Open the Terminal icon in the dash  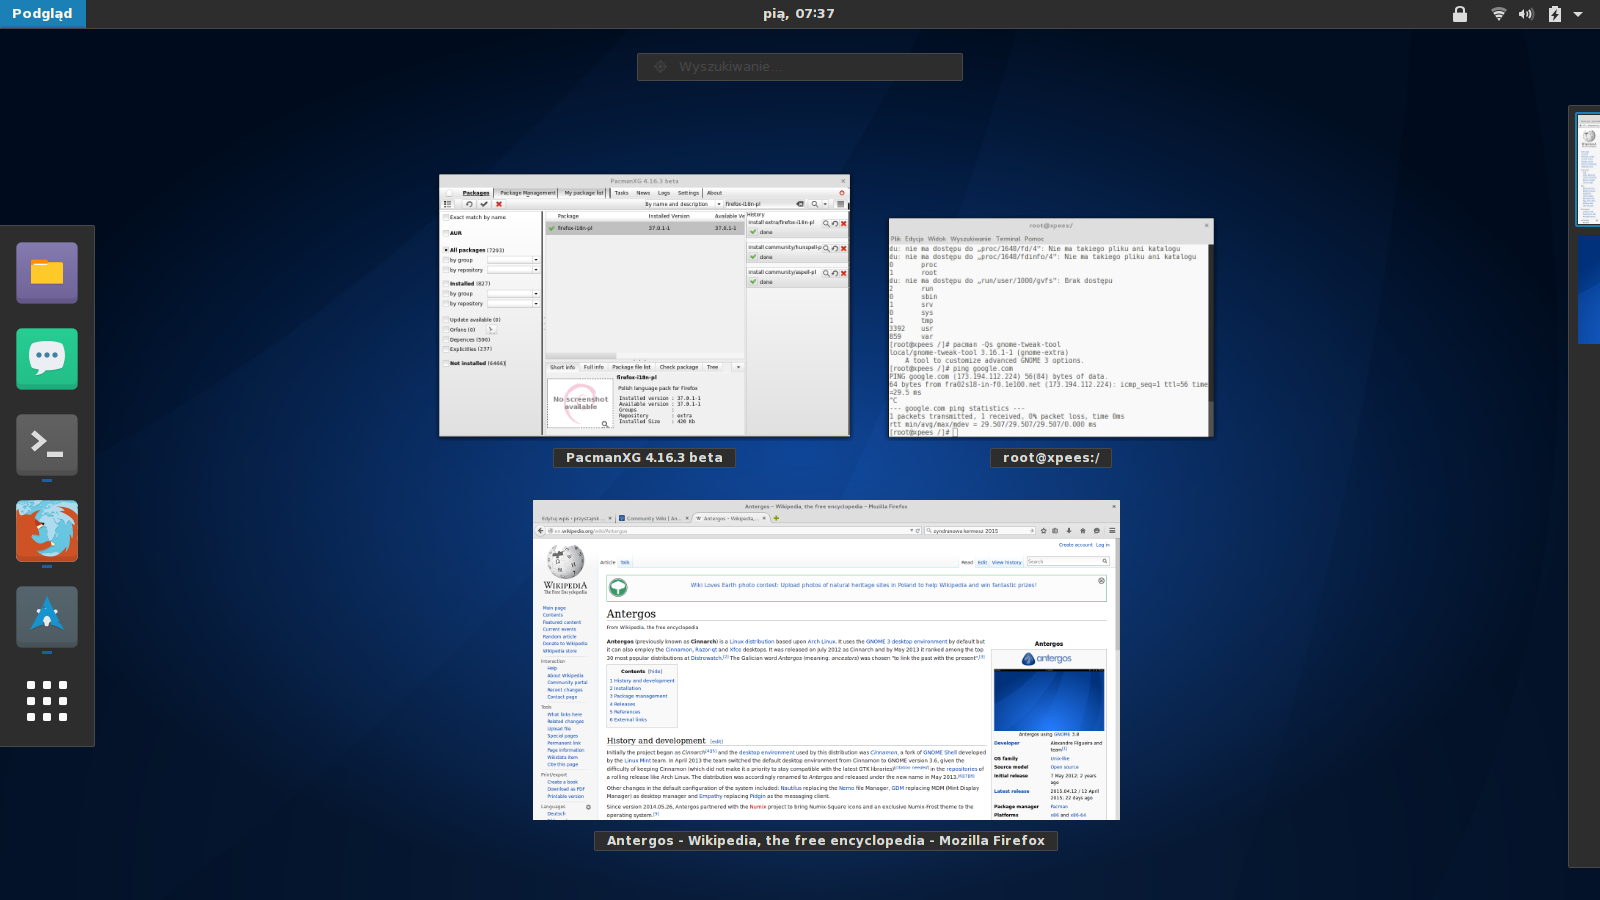[x=47, y=445]
